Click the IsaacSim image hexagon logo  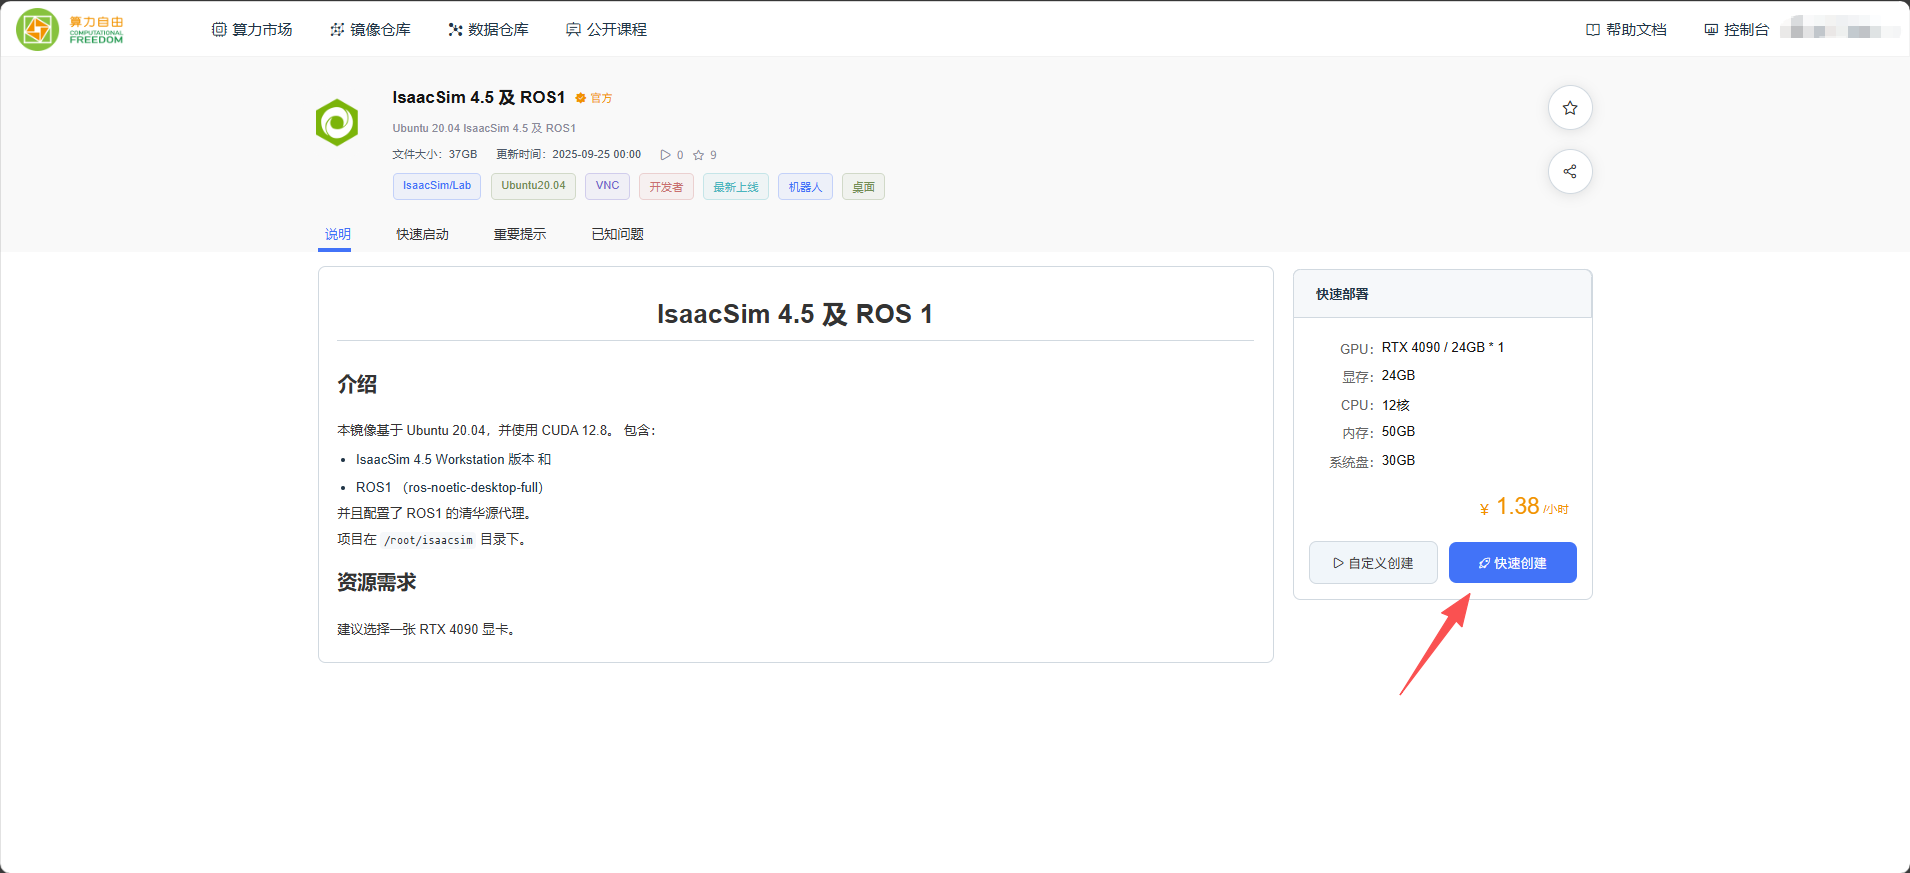point(337,123)
